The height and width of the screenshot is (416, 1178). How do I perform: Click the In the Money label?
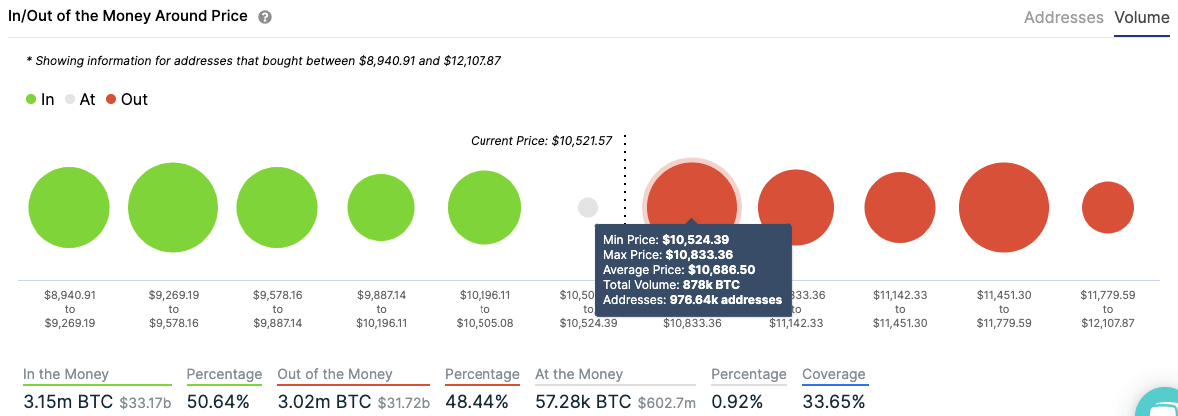click(x=66, y=374)
